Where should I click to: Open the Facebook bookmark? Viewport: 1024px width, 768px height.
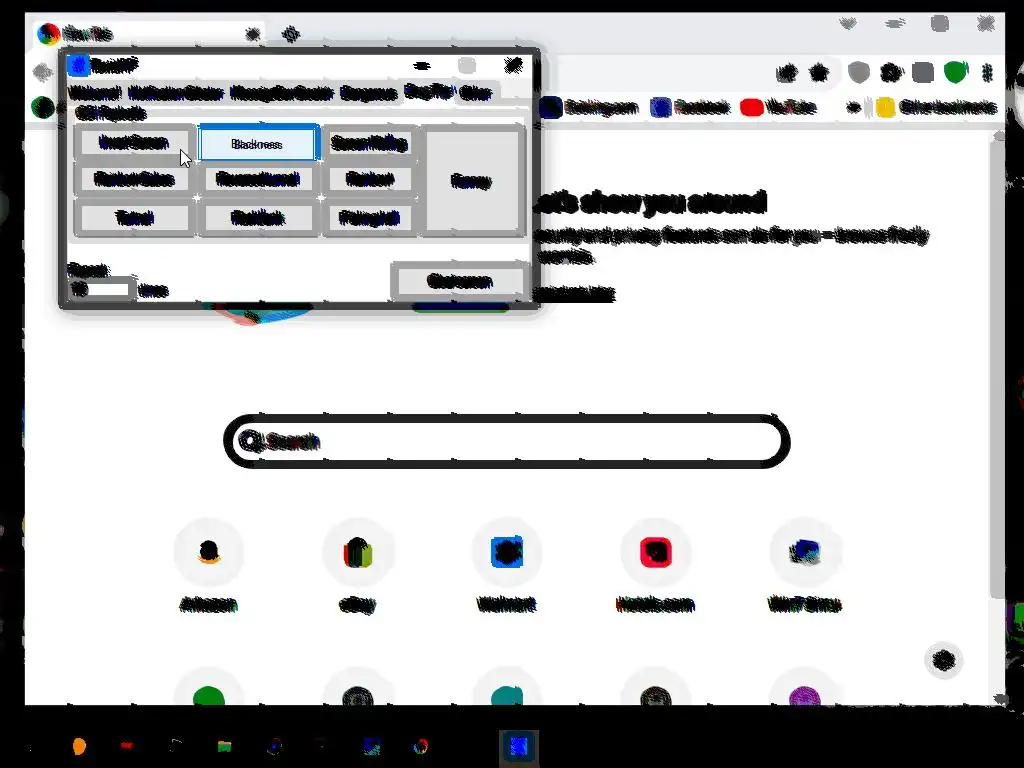pyautogui.click(x=691, y=107)
